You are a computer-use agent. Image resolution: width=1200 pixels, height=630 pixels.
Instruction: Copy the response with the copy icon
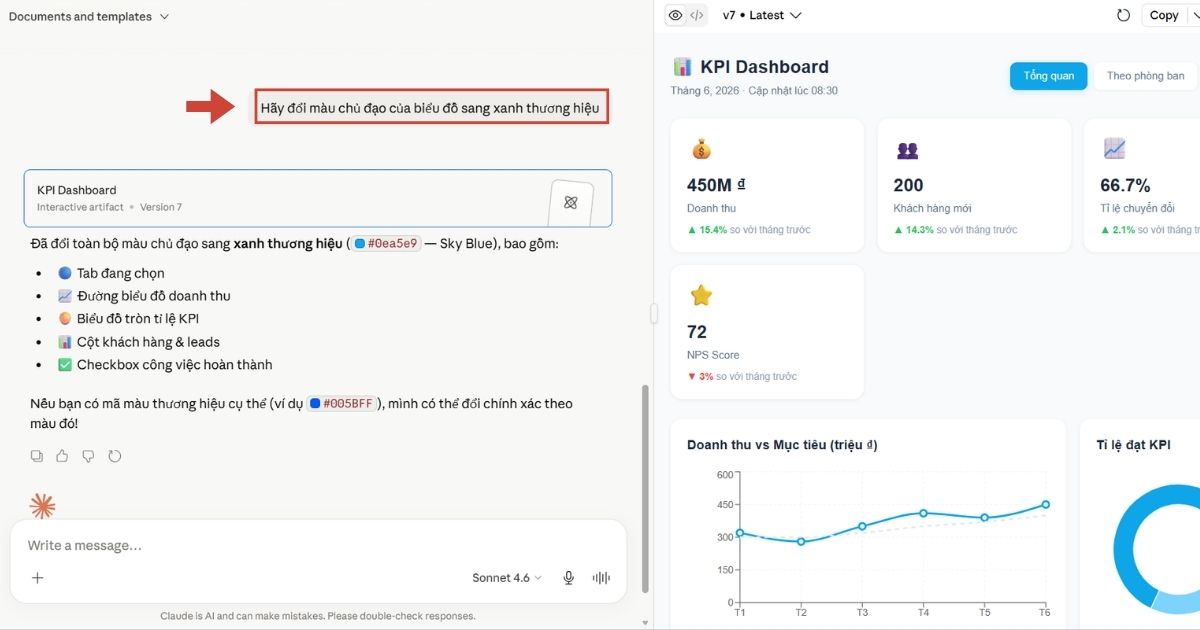(x=37, y=456)
